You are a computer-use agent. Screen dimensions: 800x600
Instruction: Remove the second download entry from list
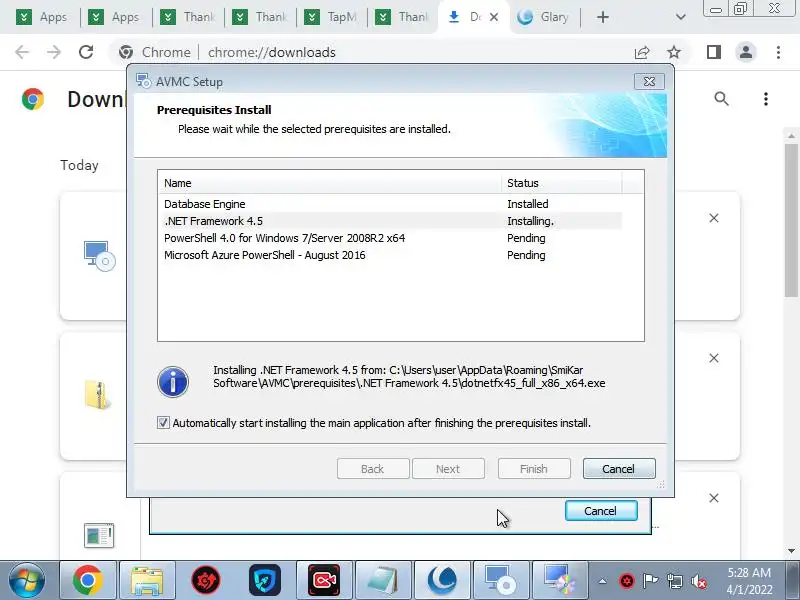[x=714, y=358]
